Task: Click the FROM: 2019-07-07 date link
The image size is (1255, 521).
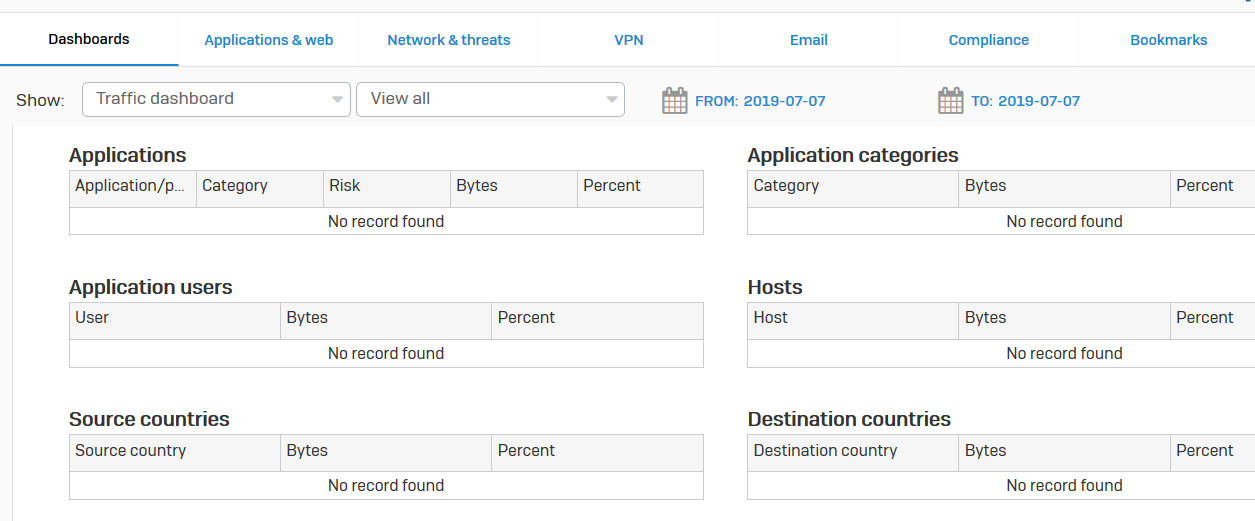Action: coord(760,101)
